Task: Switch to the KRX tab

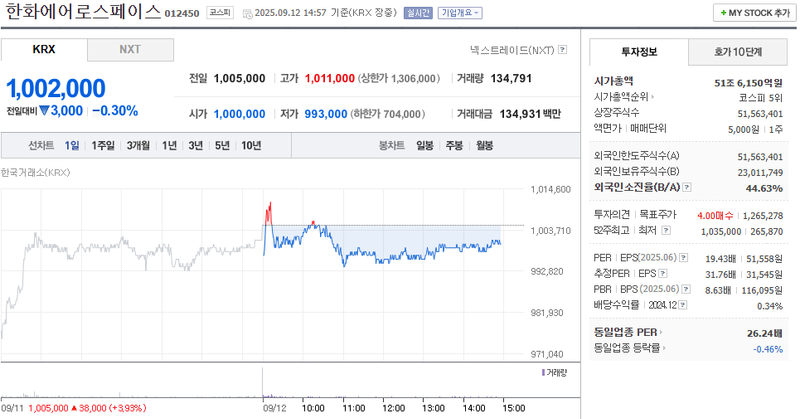Action: (x=44, y=50)
